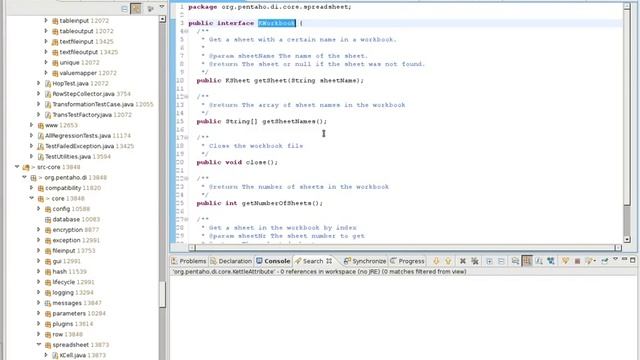This screenshot has width=640, height=360.
Task: Click the KettleAttribute search result summary text
Action: pyautogui.click(x=319, y=271)
